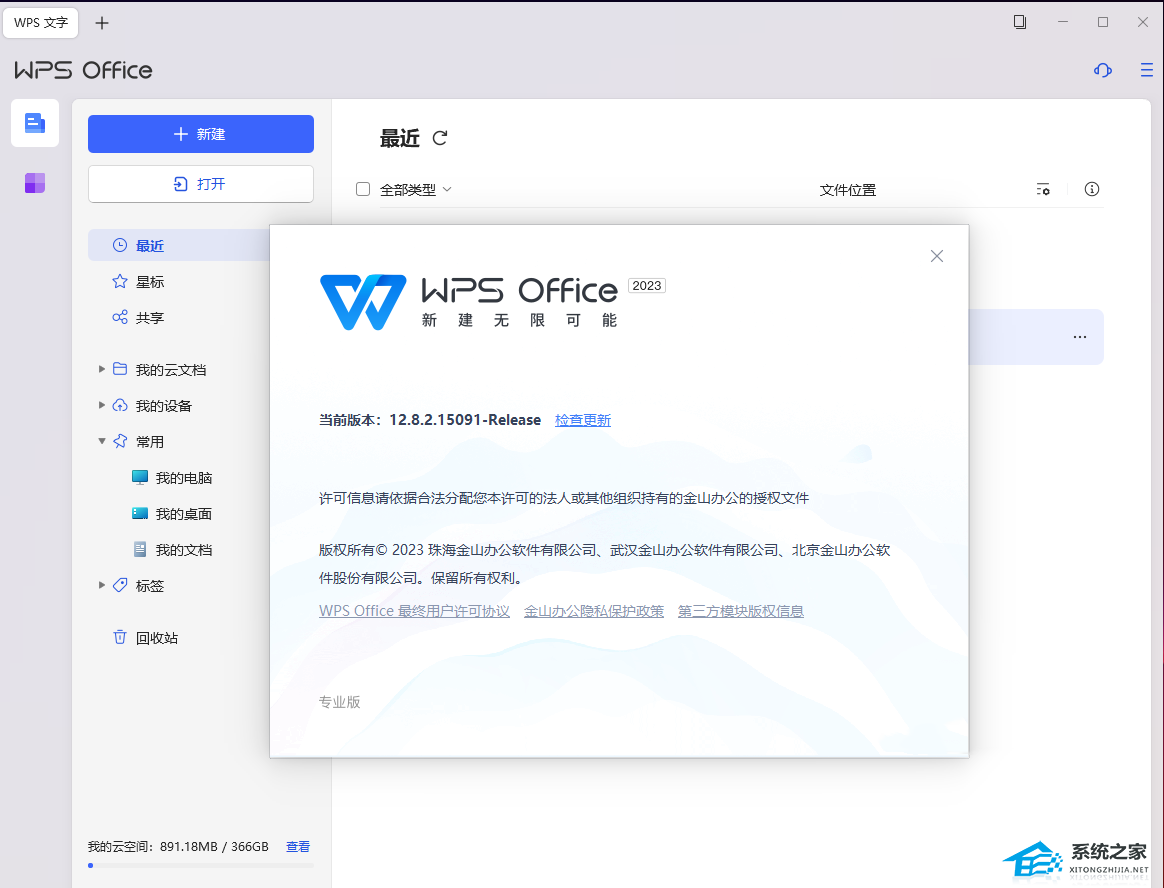
Task: Close the About WPS Office dialog
Action: [937, 256]
